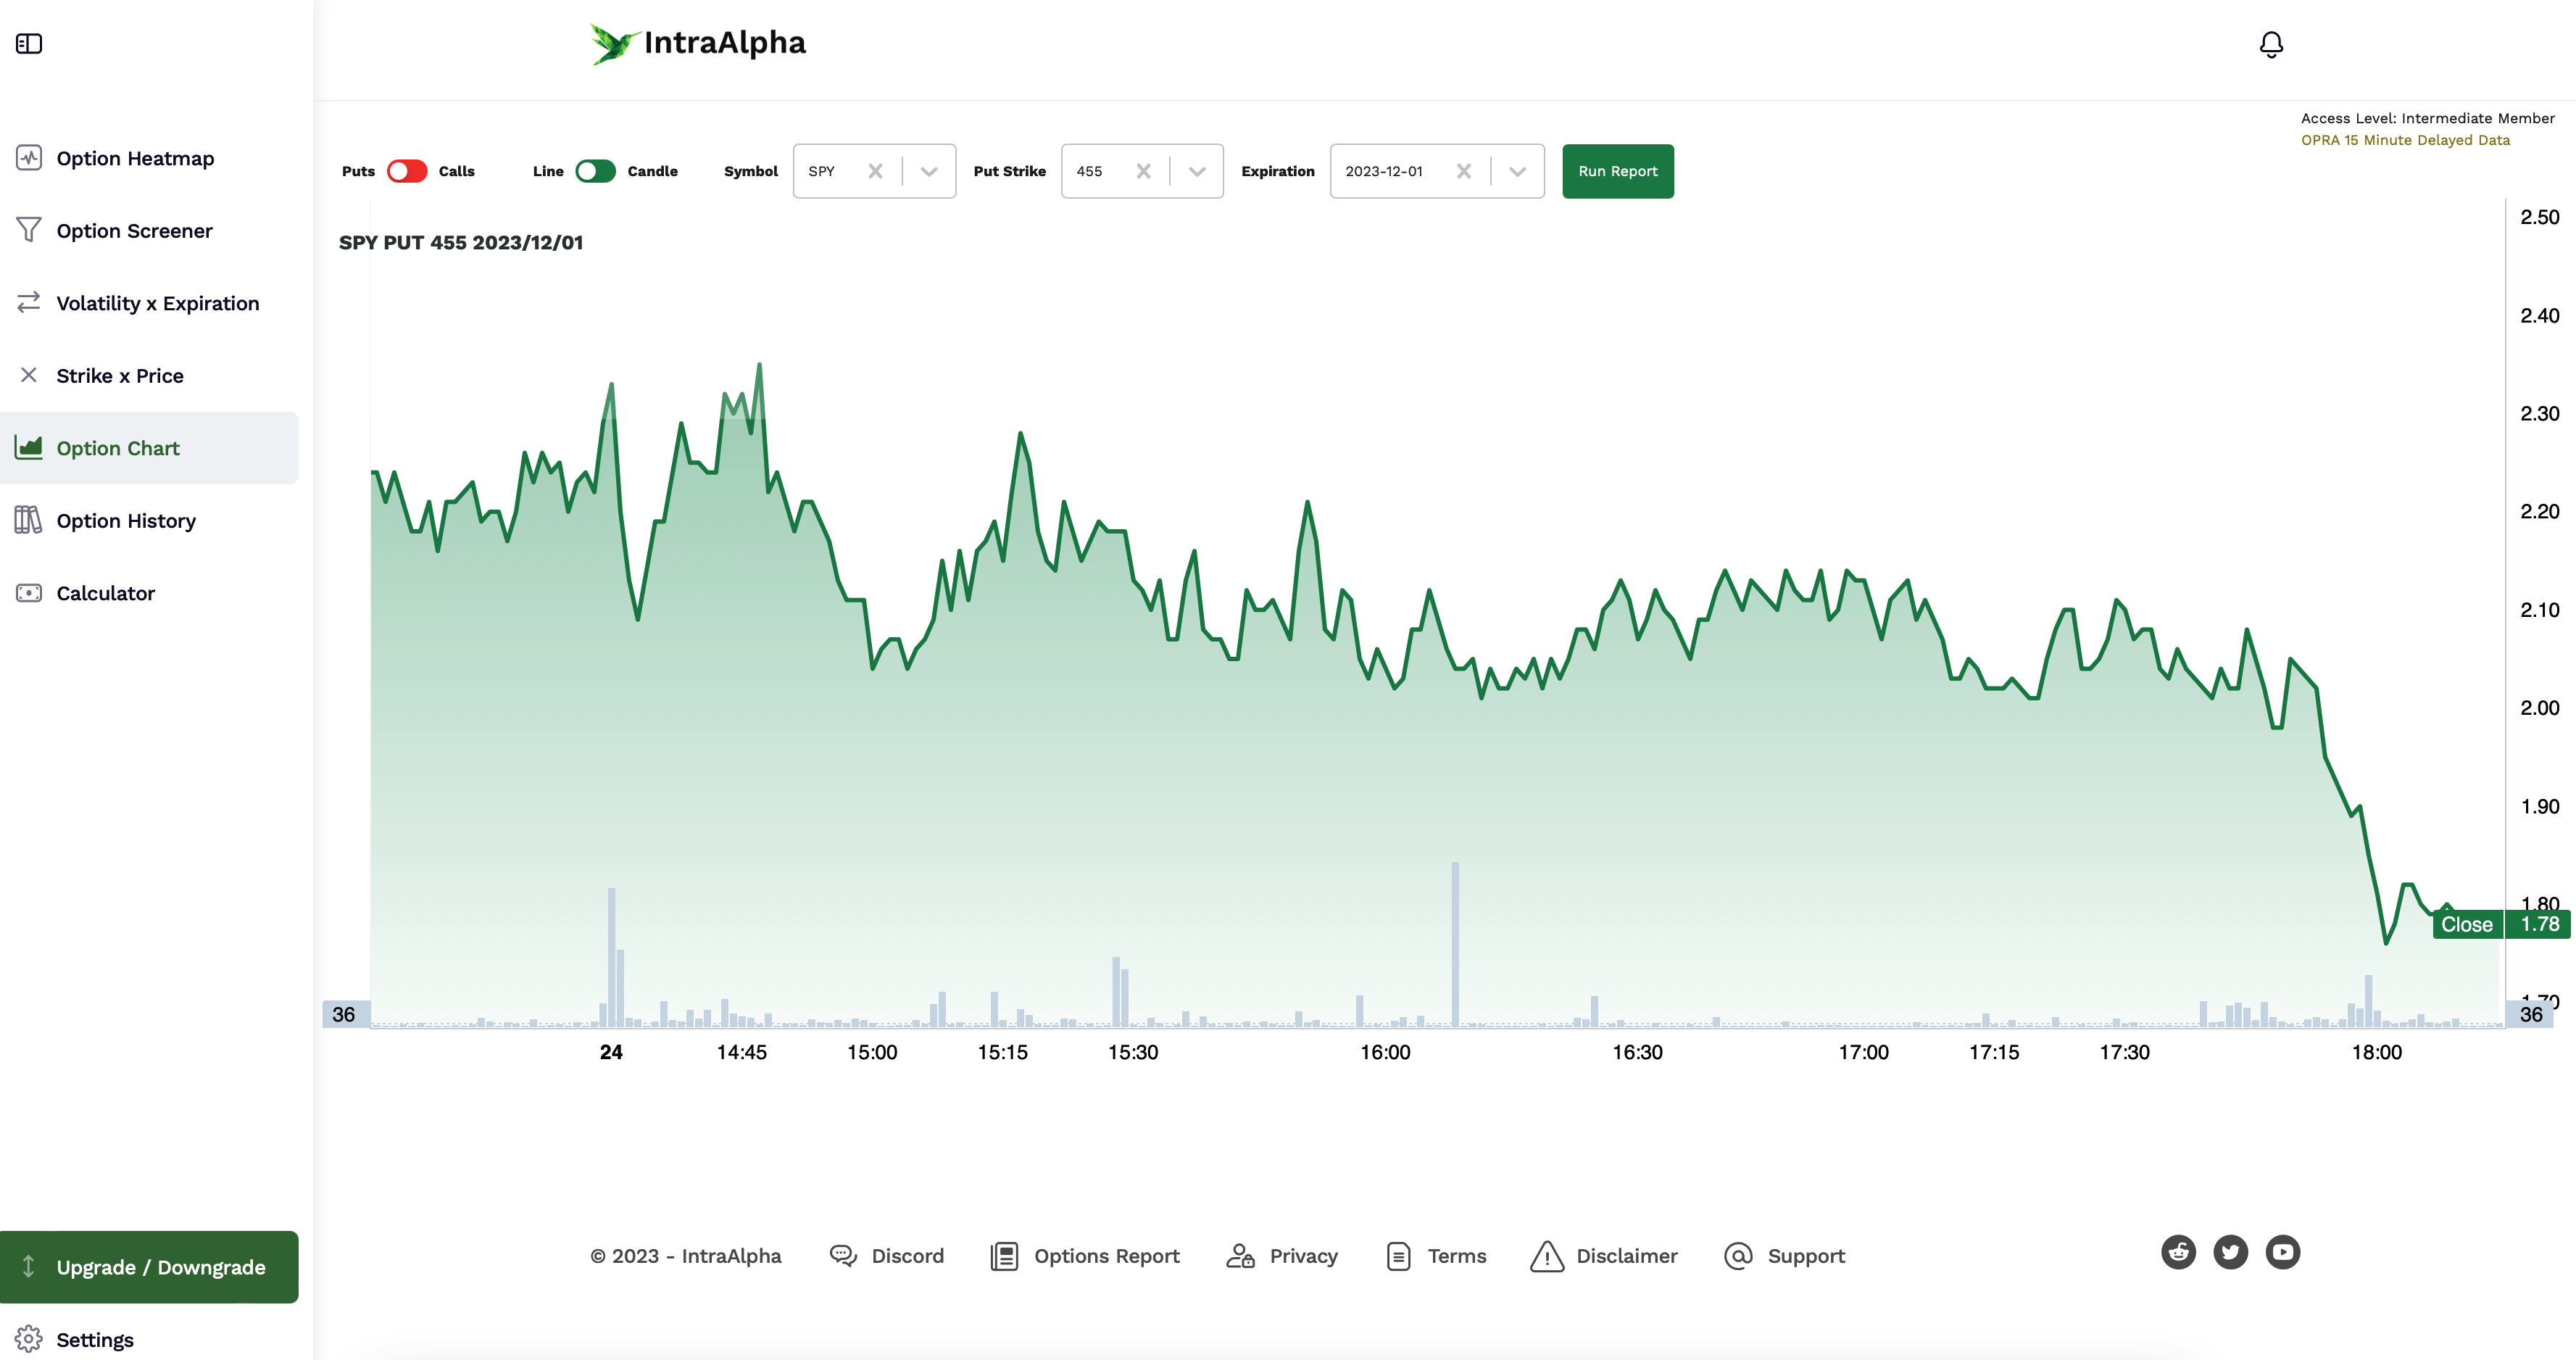The width and height of the screenshot is (2576, 1360).
Task: View the Option History page
Action: 126,520
